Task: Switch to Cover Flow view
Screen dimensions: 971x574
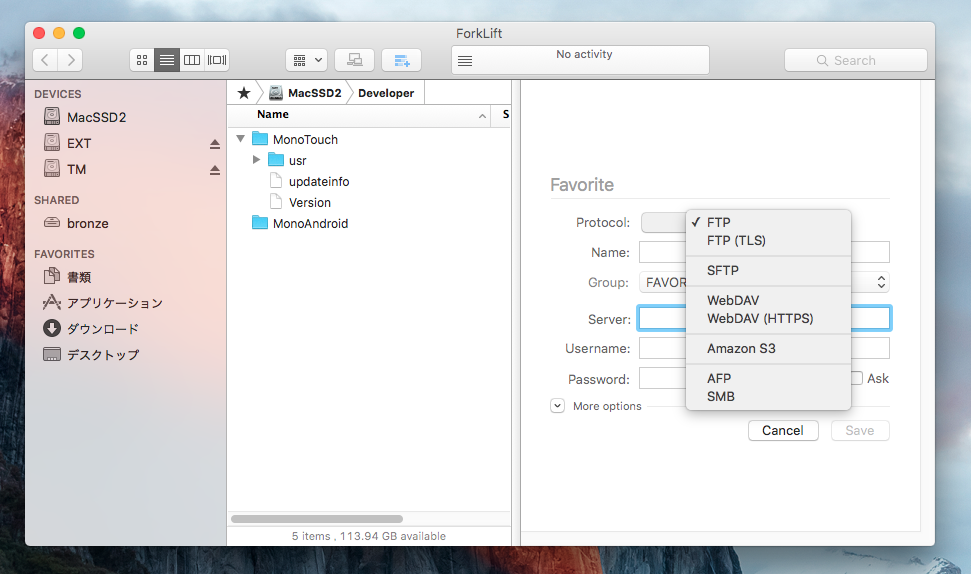Action: 217,60
